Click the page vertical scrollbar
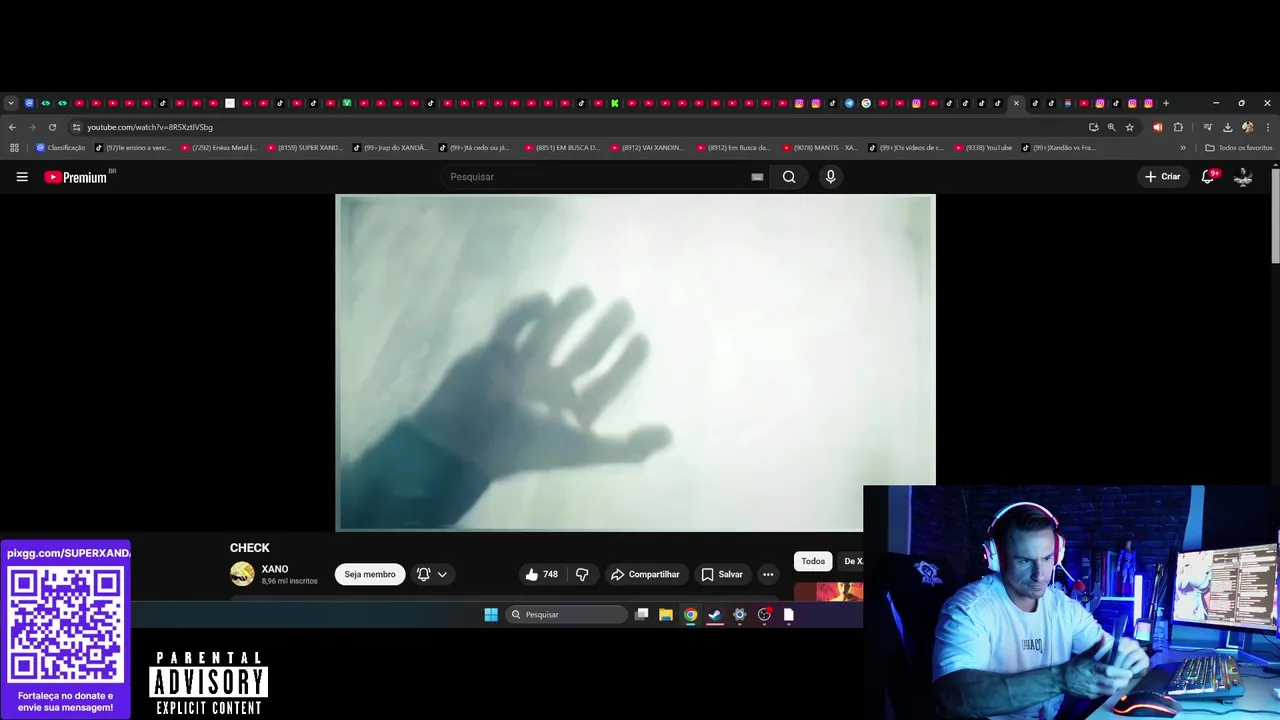The width and height of the screenshot is (1280, 720). 1275,215
